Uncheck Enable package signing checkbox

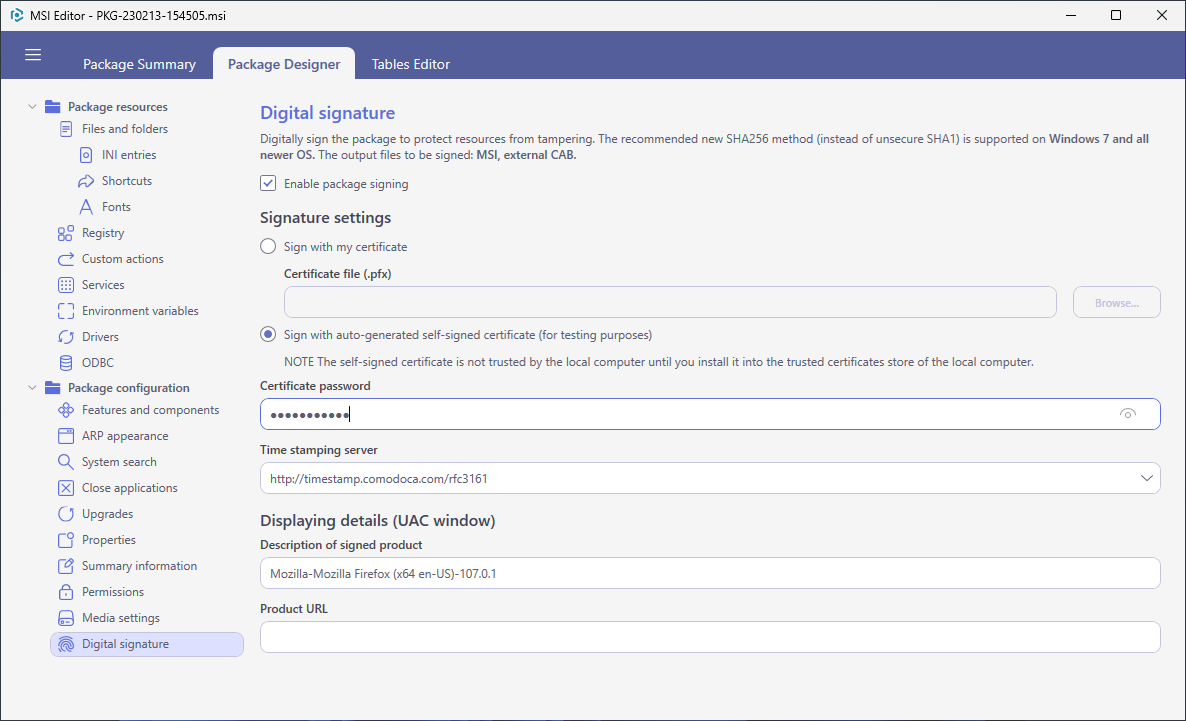tap(268, 183)
